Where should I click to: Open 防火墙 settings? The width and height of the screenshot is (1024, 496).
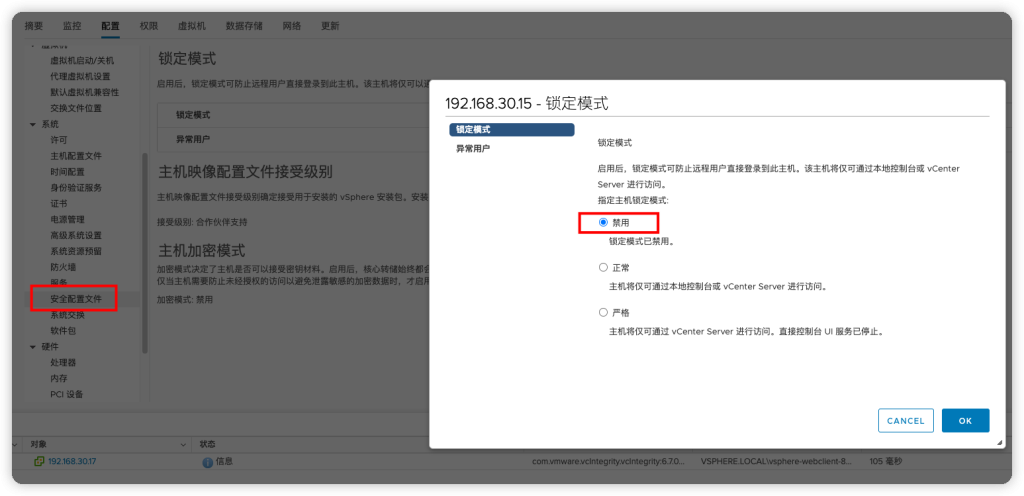(63, 267)
